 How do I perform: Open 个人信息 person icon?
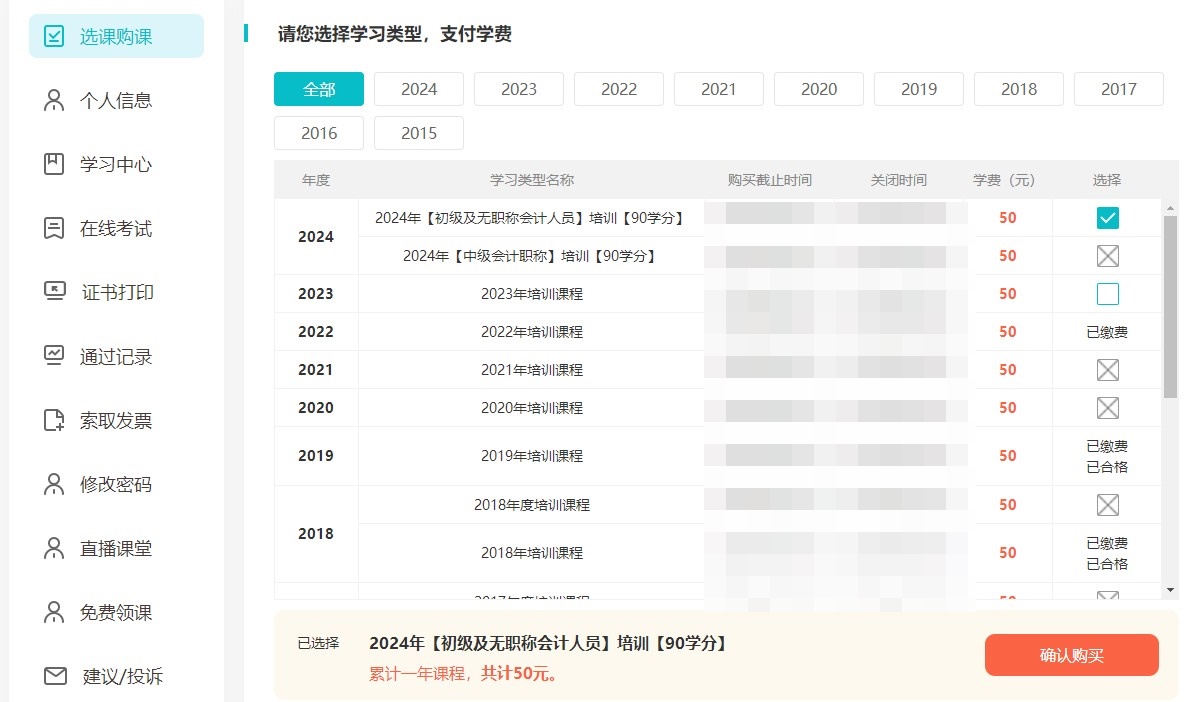[54, 100]
